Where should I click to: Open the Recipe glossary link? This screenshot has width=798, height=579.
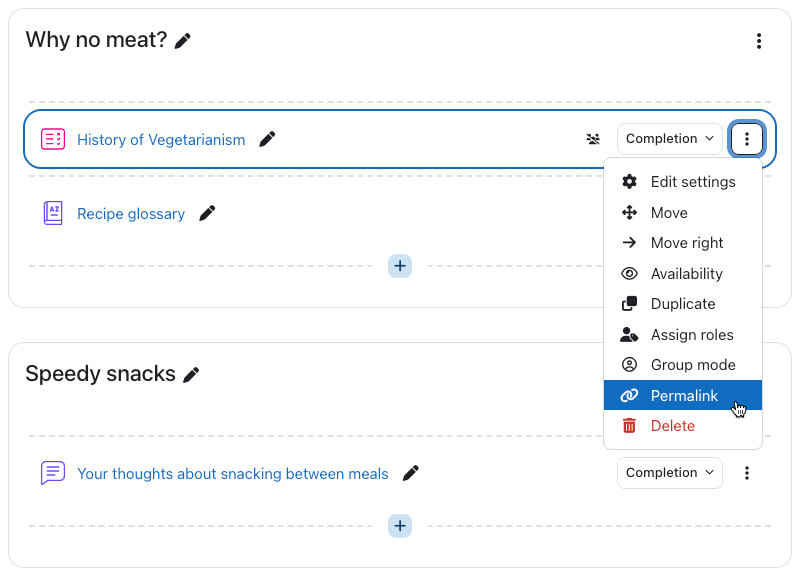[131, 214]
